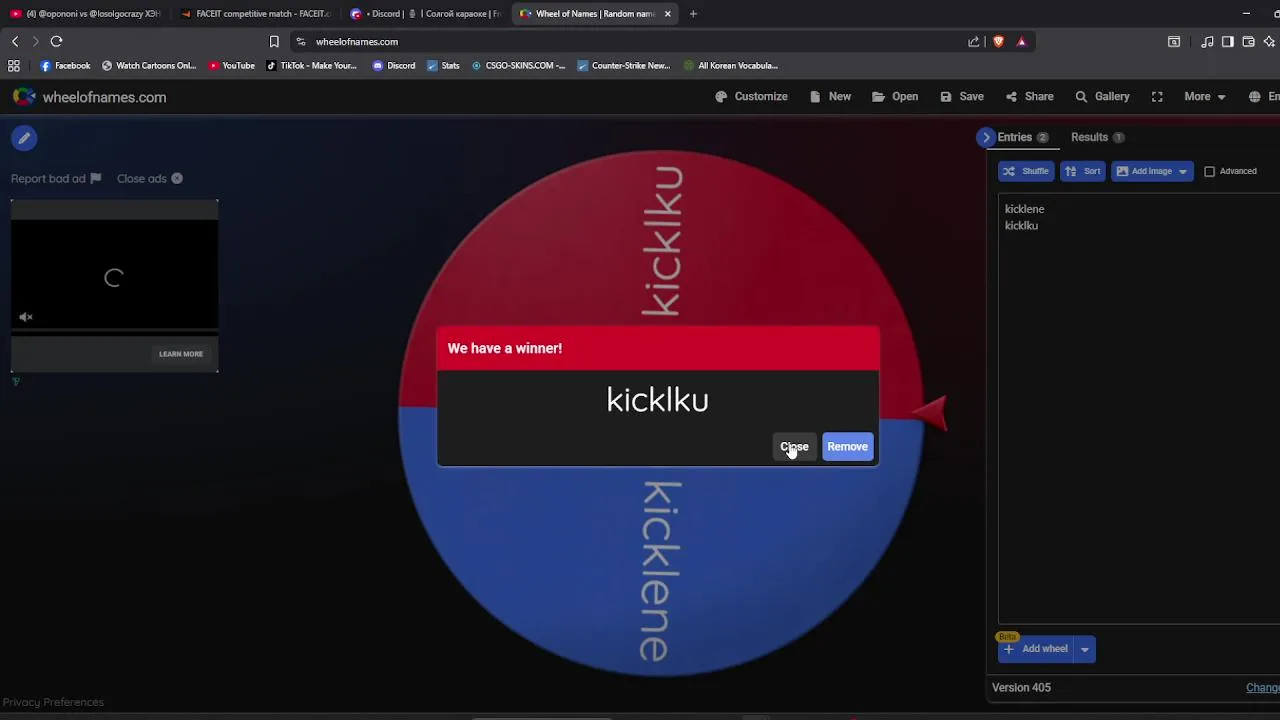Open the All Korean Vocabula... bookmark
The width and height of the screenshot is (1280, 720).
point(731,65)
